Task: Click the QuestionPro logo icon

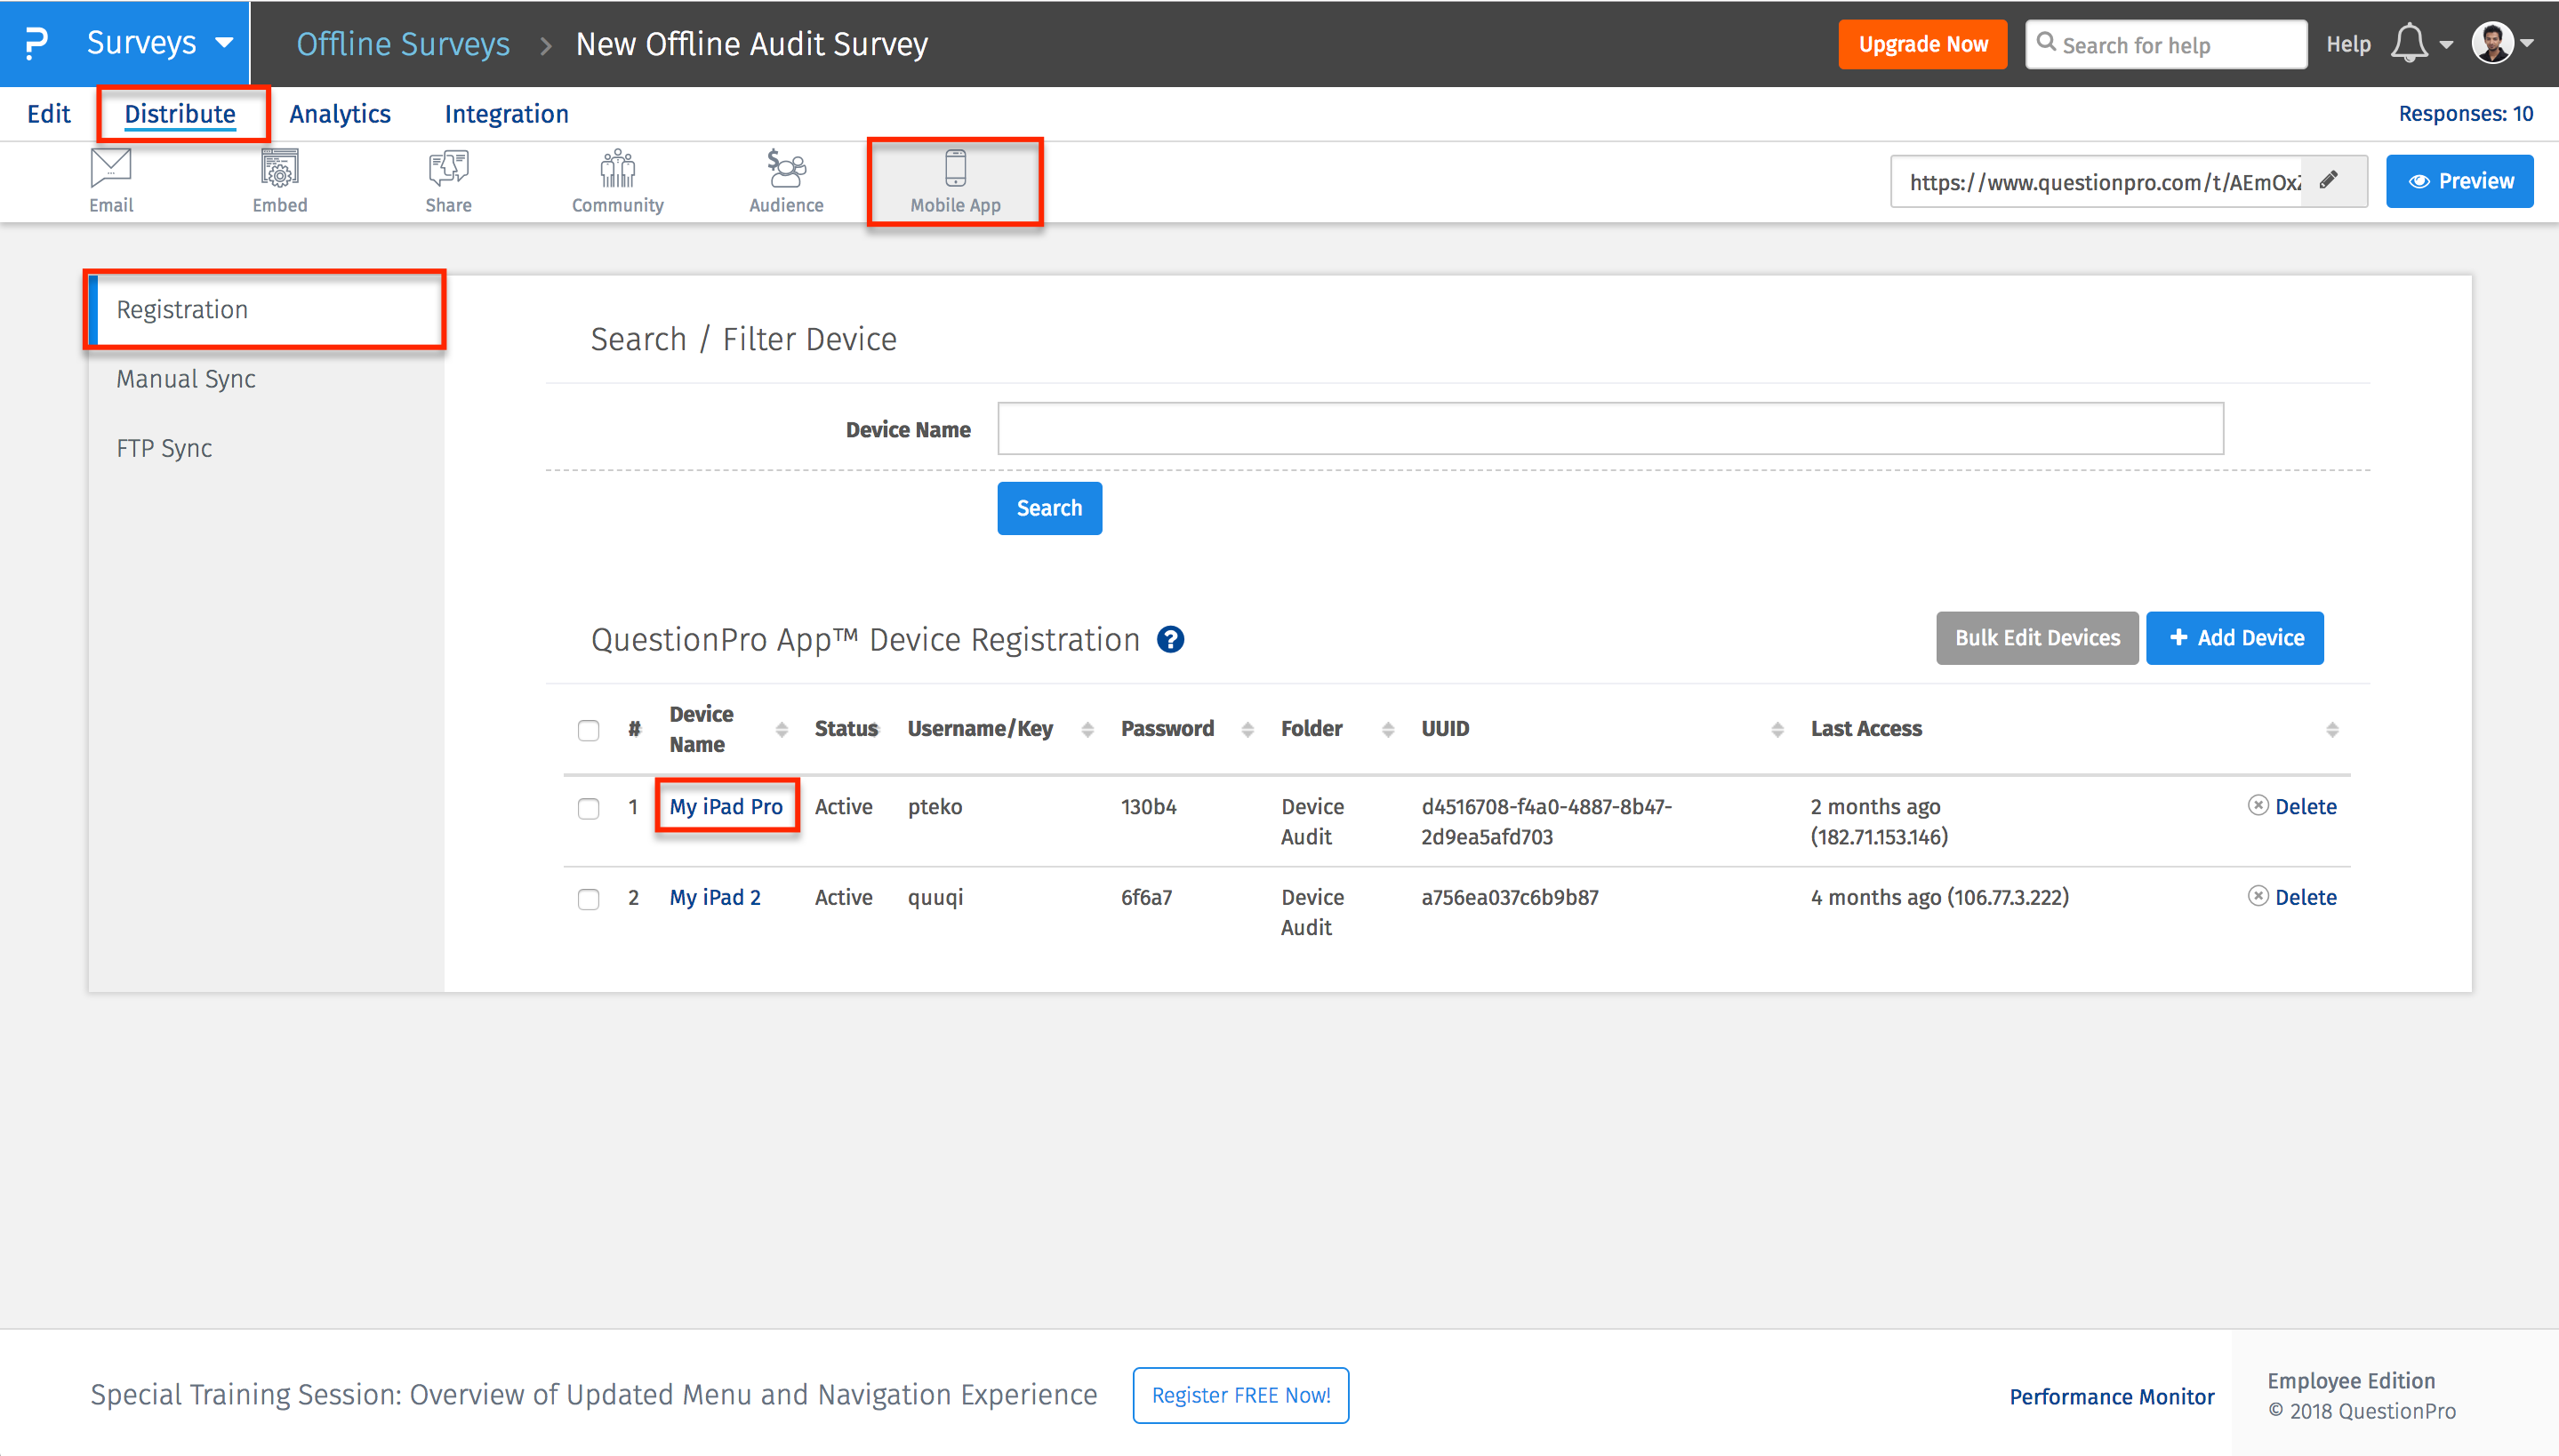Action: [x=36, y=43]
